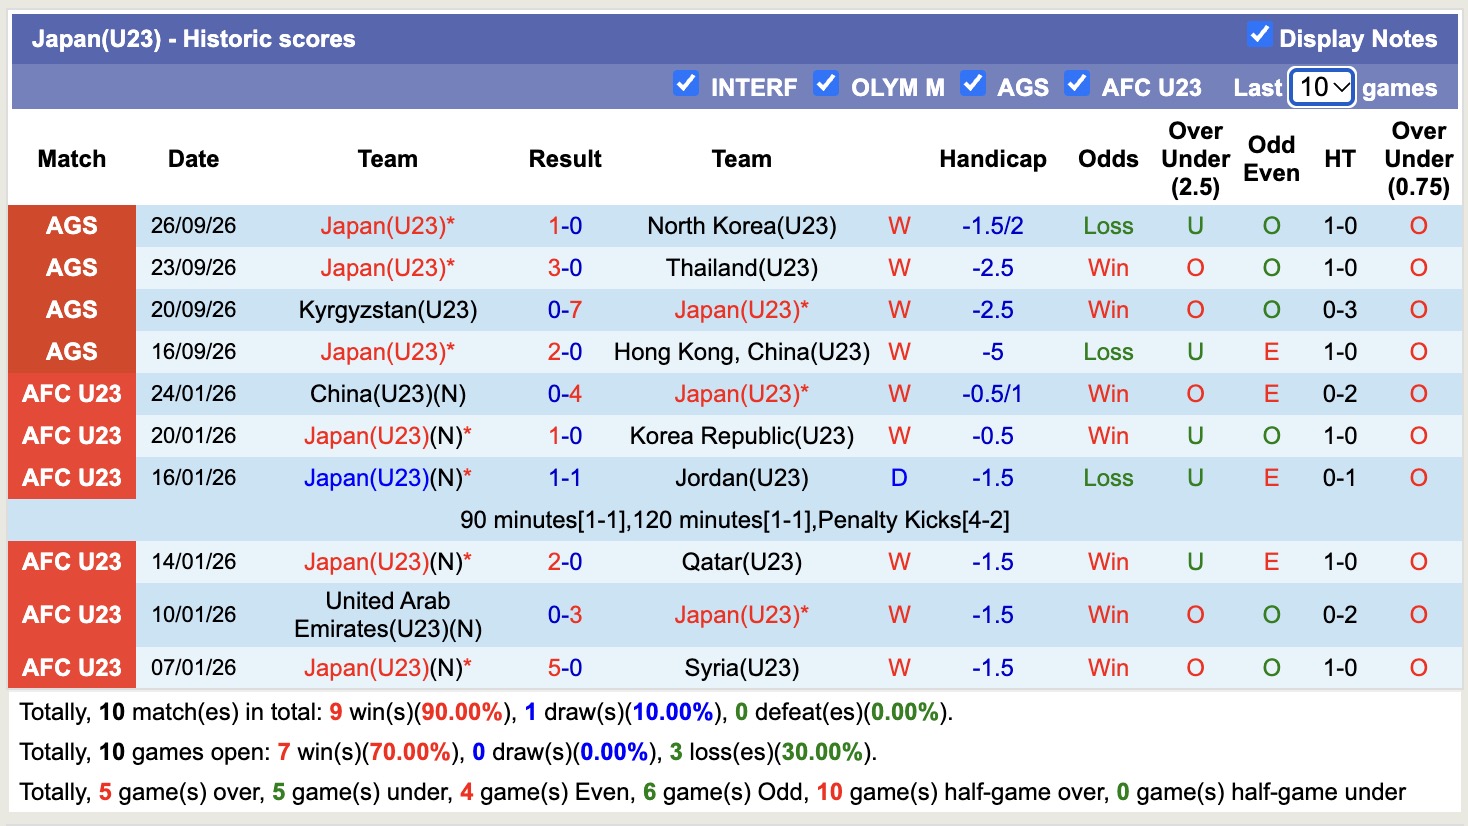Uncheck the AFC U23 filter checkbox
The image size is (1468, 826).
(1076, 83)
